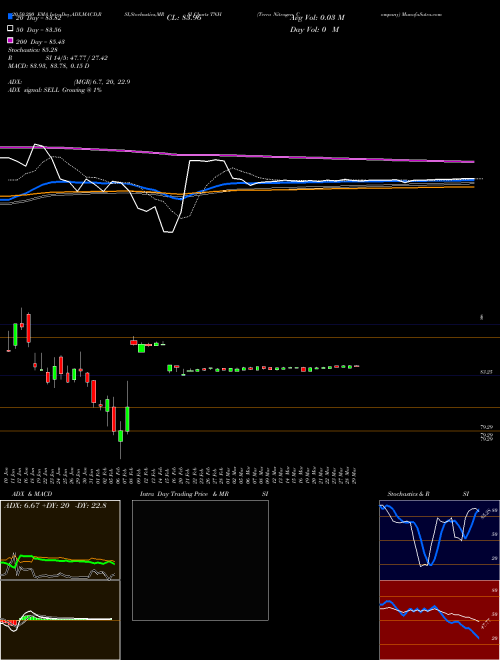This screenshot has width=500, height=660.
Task: Click the 83.25 price axis label
Action: [x=487, y=372]
